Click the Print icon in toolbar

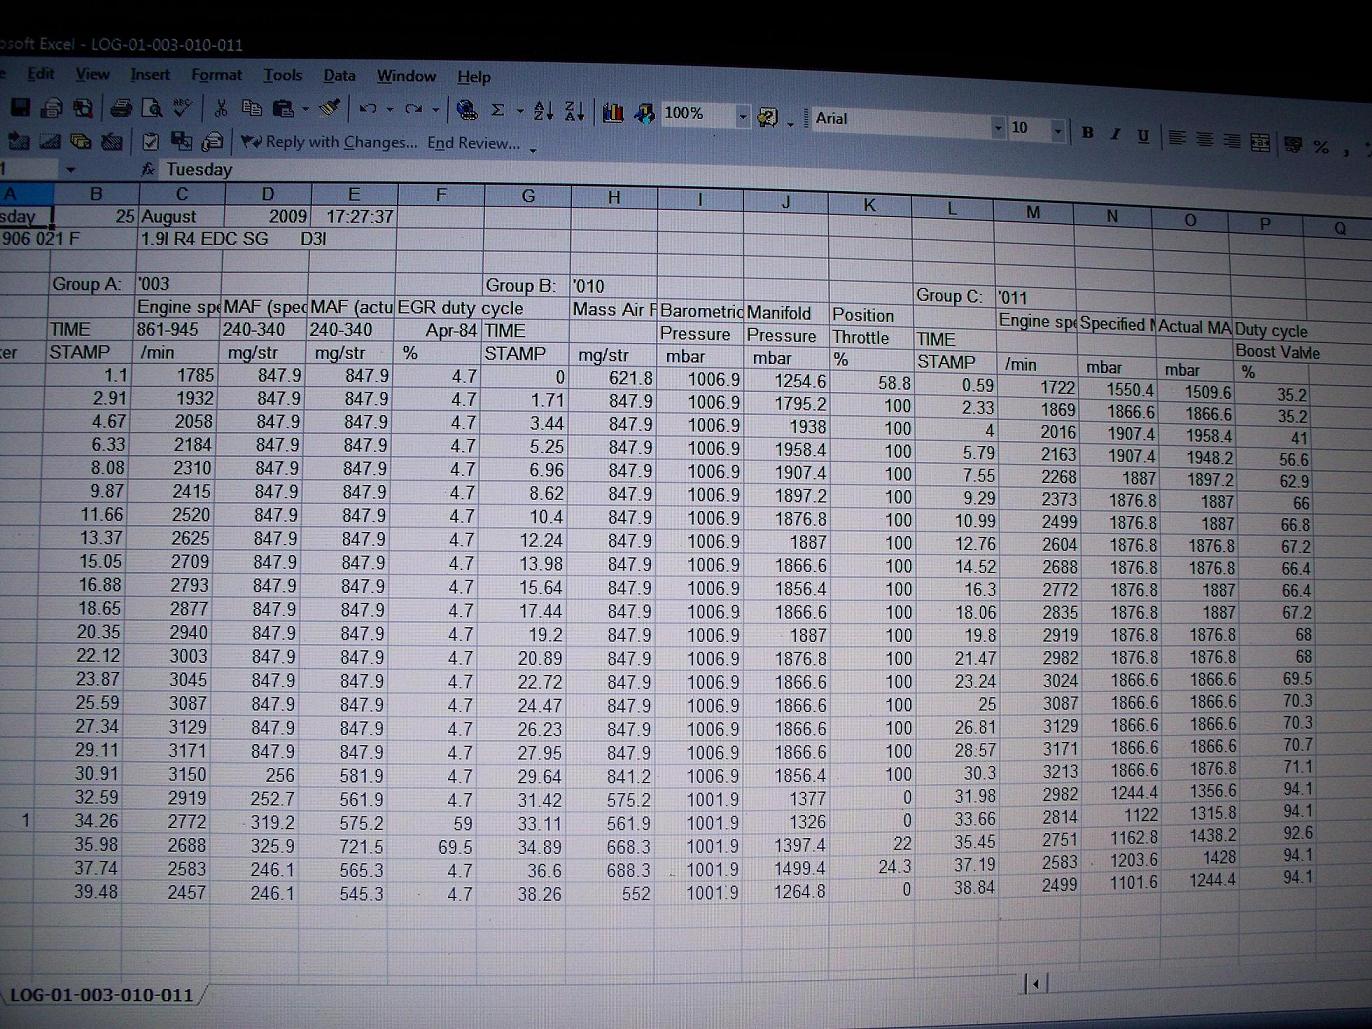pos(121,108)
